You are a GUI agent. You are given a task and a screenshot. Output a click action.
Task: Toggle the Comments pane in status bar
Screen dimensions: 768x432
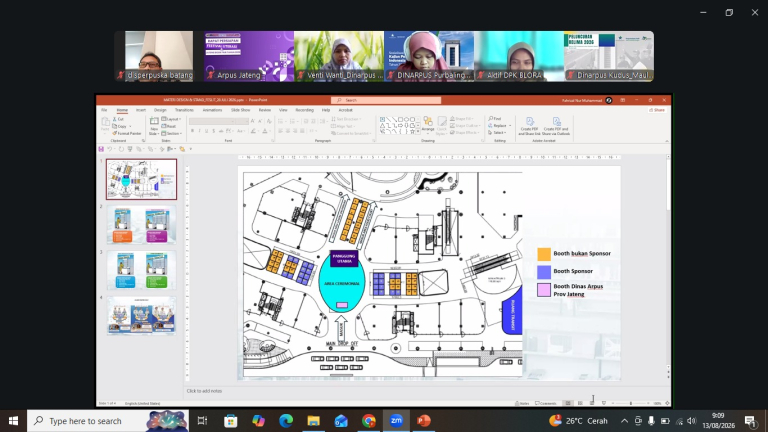click(x=546, y=403)
